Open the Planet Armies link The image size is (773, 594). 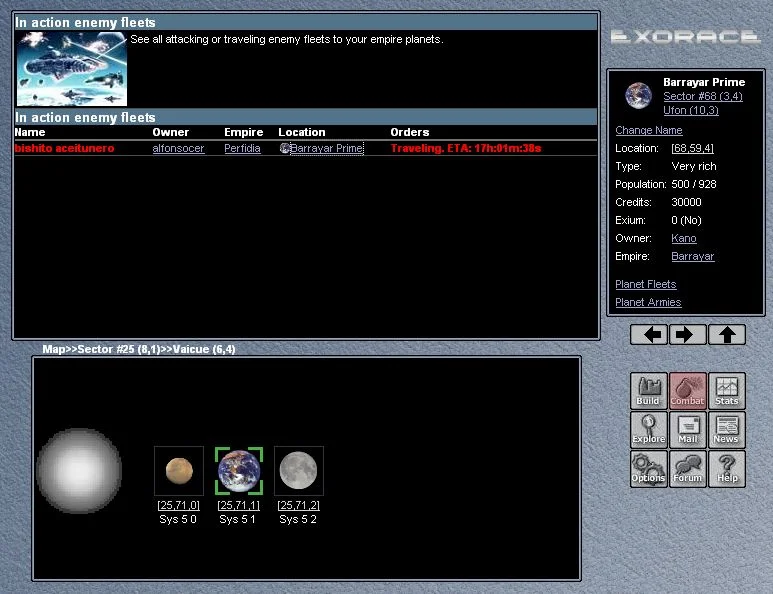pos(648,302)
